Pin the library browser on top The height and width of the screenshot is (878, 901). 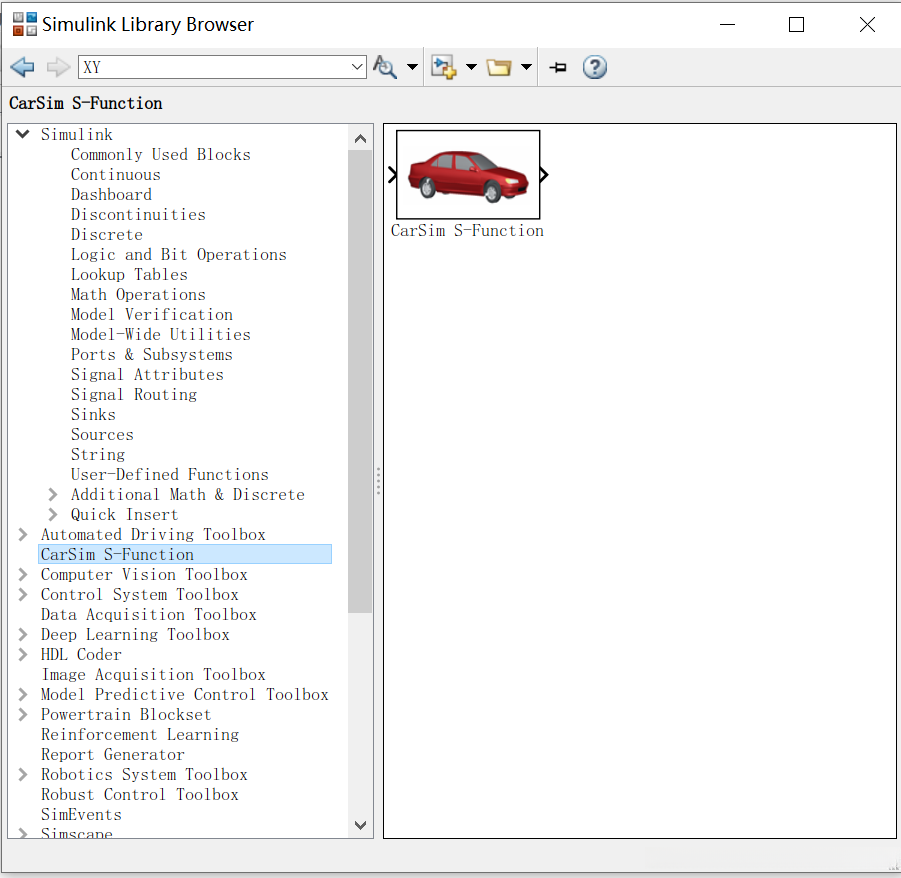557,67
